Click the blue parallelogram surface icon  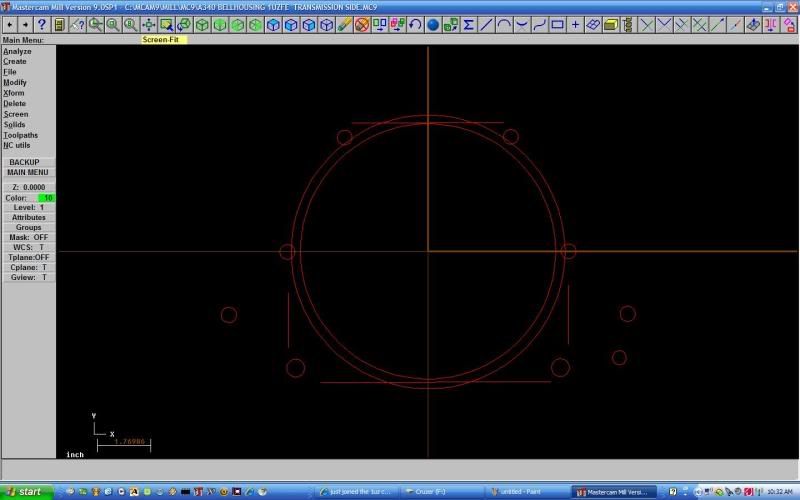tap(593, 24)
